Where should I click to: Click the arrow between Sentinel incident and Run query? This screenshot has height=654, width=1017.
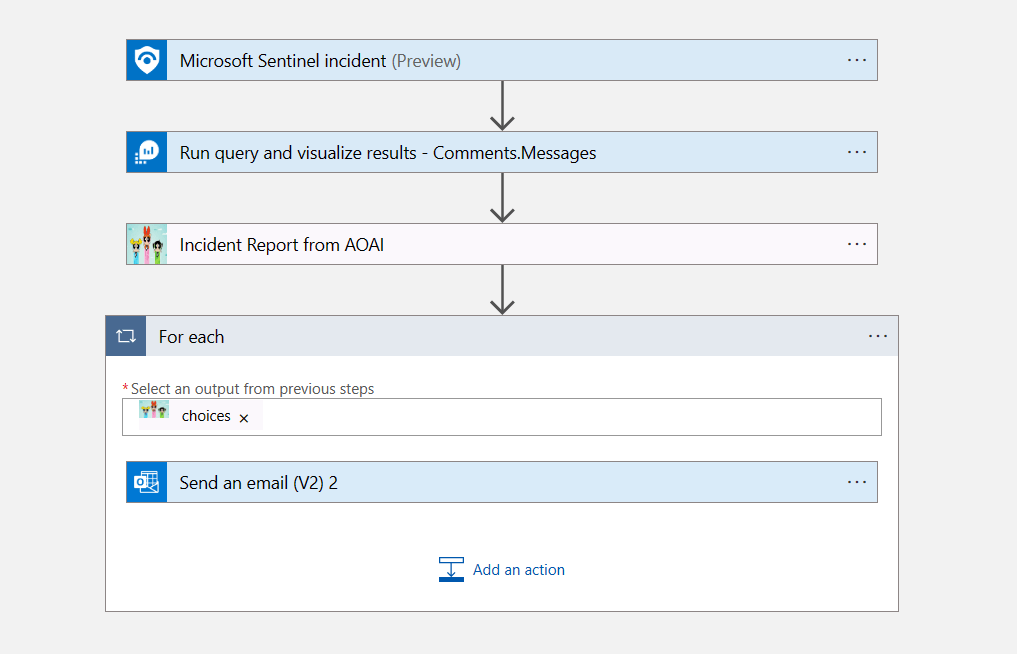pos(502,105)
